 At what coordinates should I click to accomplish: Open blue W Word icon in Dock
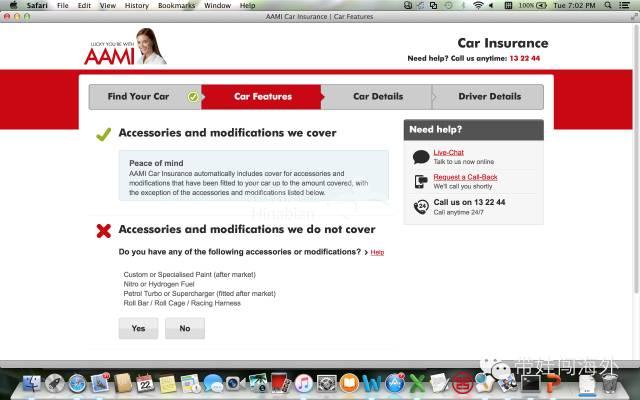tap(371, 384)
